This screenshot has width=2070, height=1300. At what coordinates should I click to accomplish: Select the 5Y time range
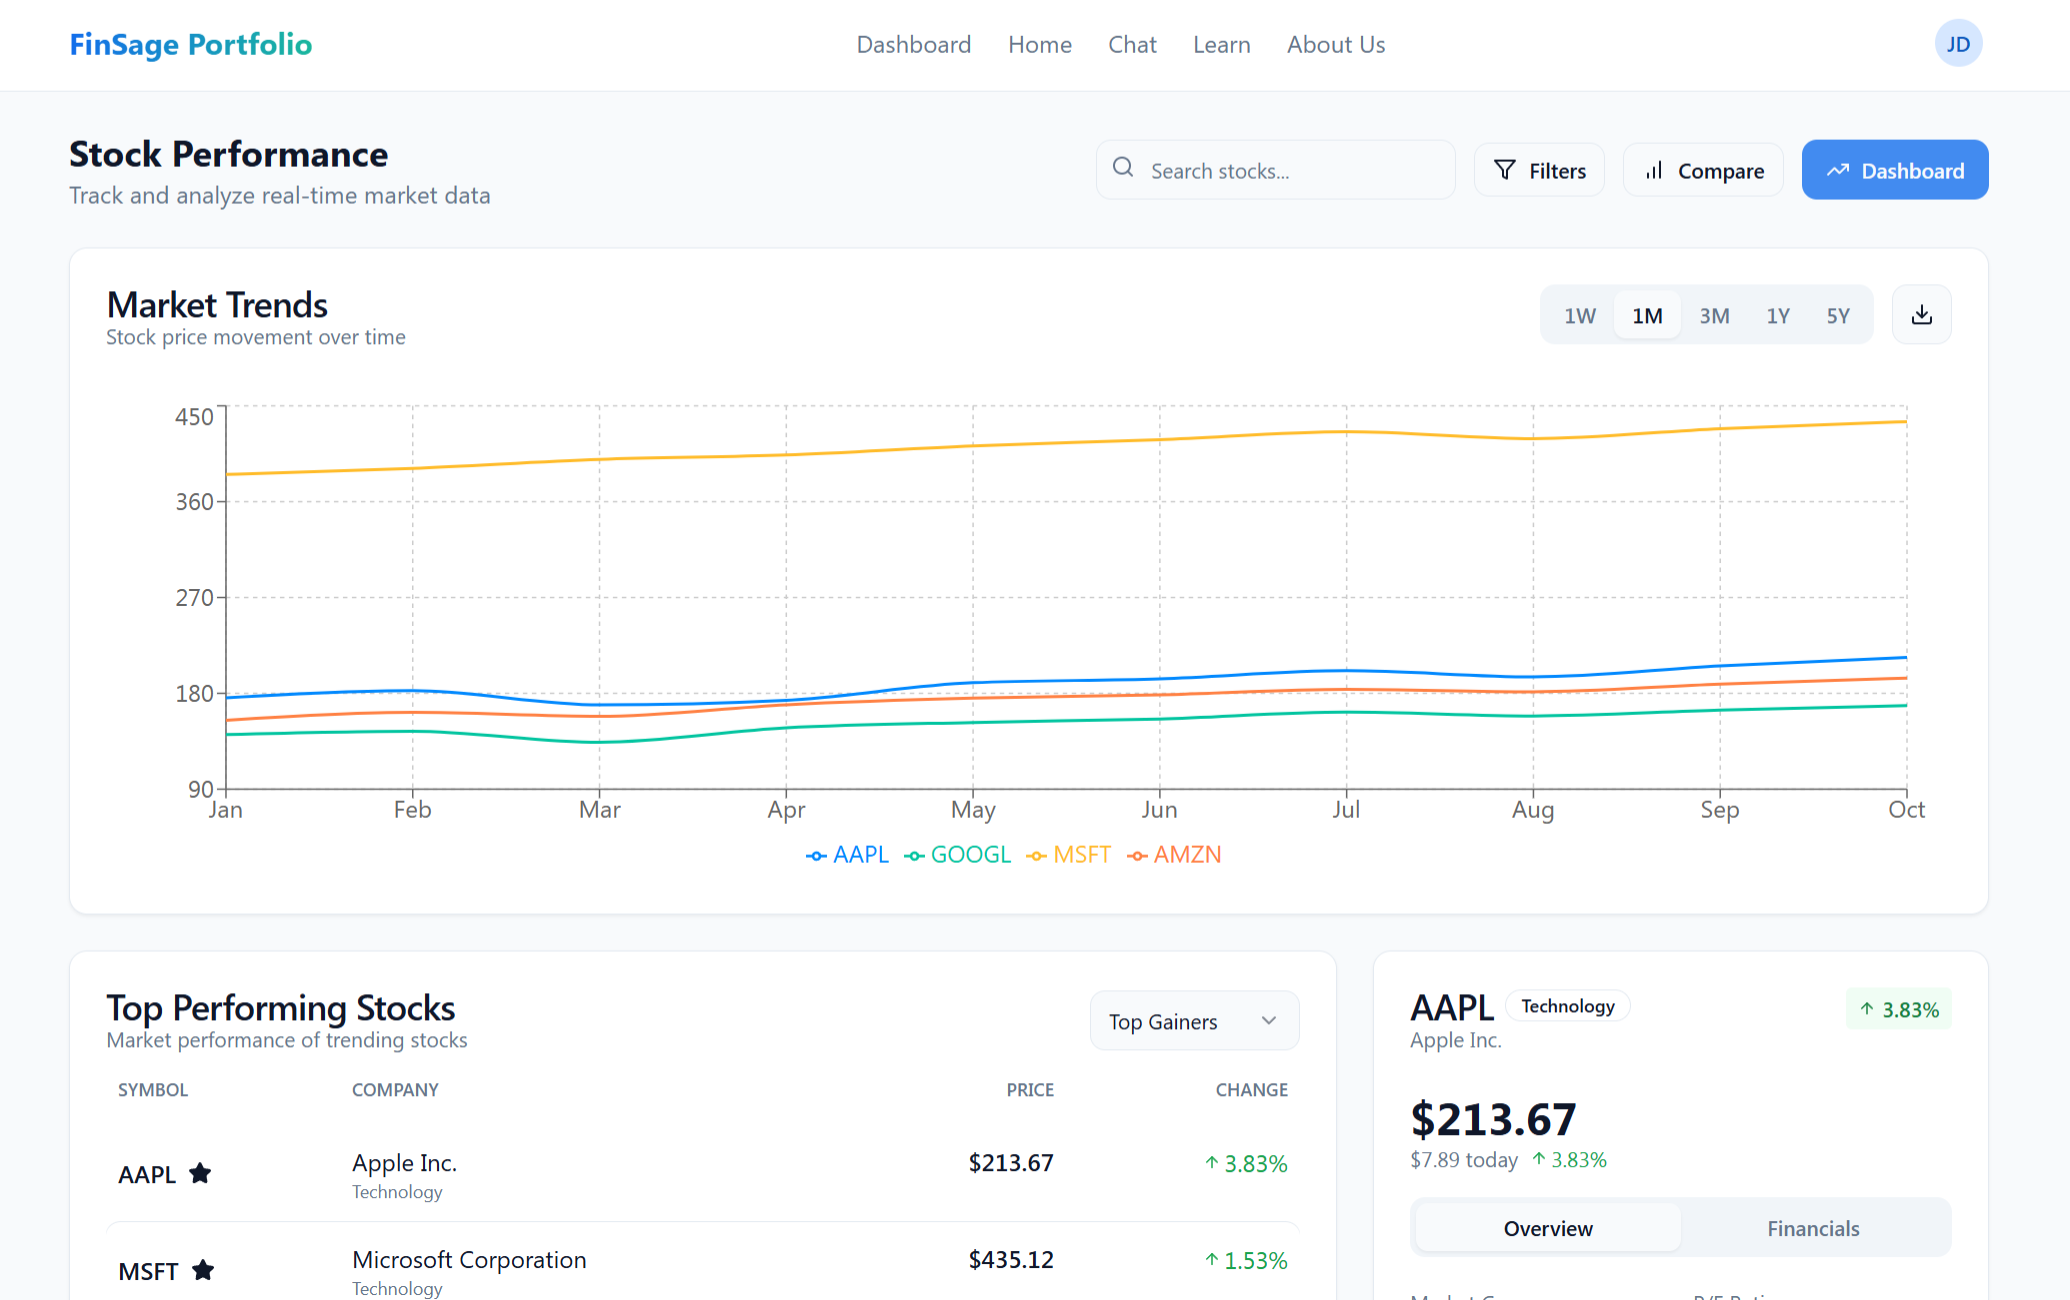(1837, 316)
